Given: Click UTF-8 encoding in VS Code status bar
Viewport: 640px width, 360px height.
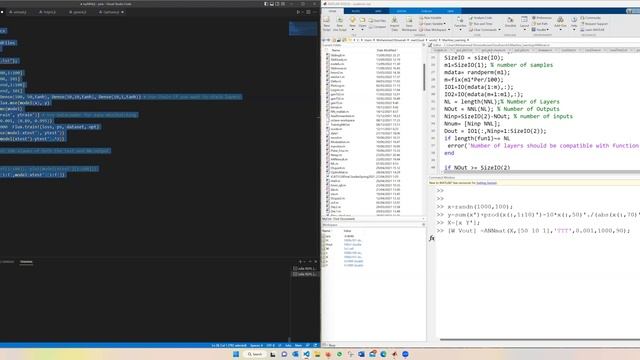Looking at the screenshot, I should click(x=271, y=345).
